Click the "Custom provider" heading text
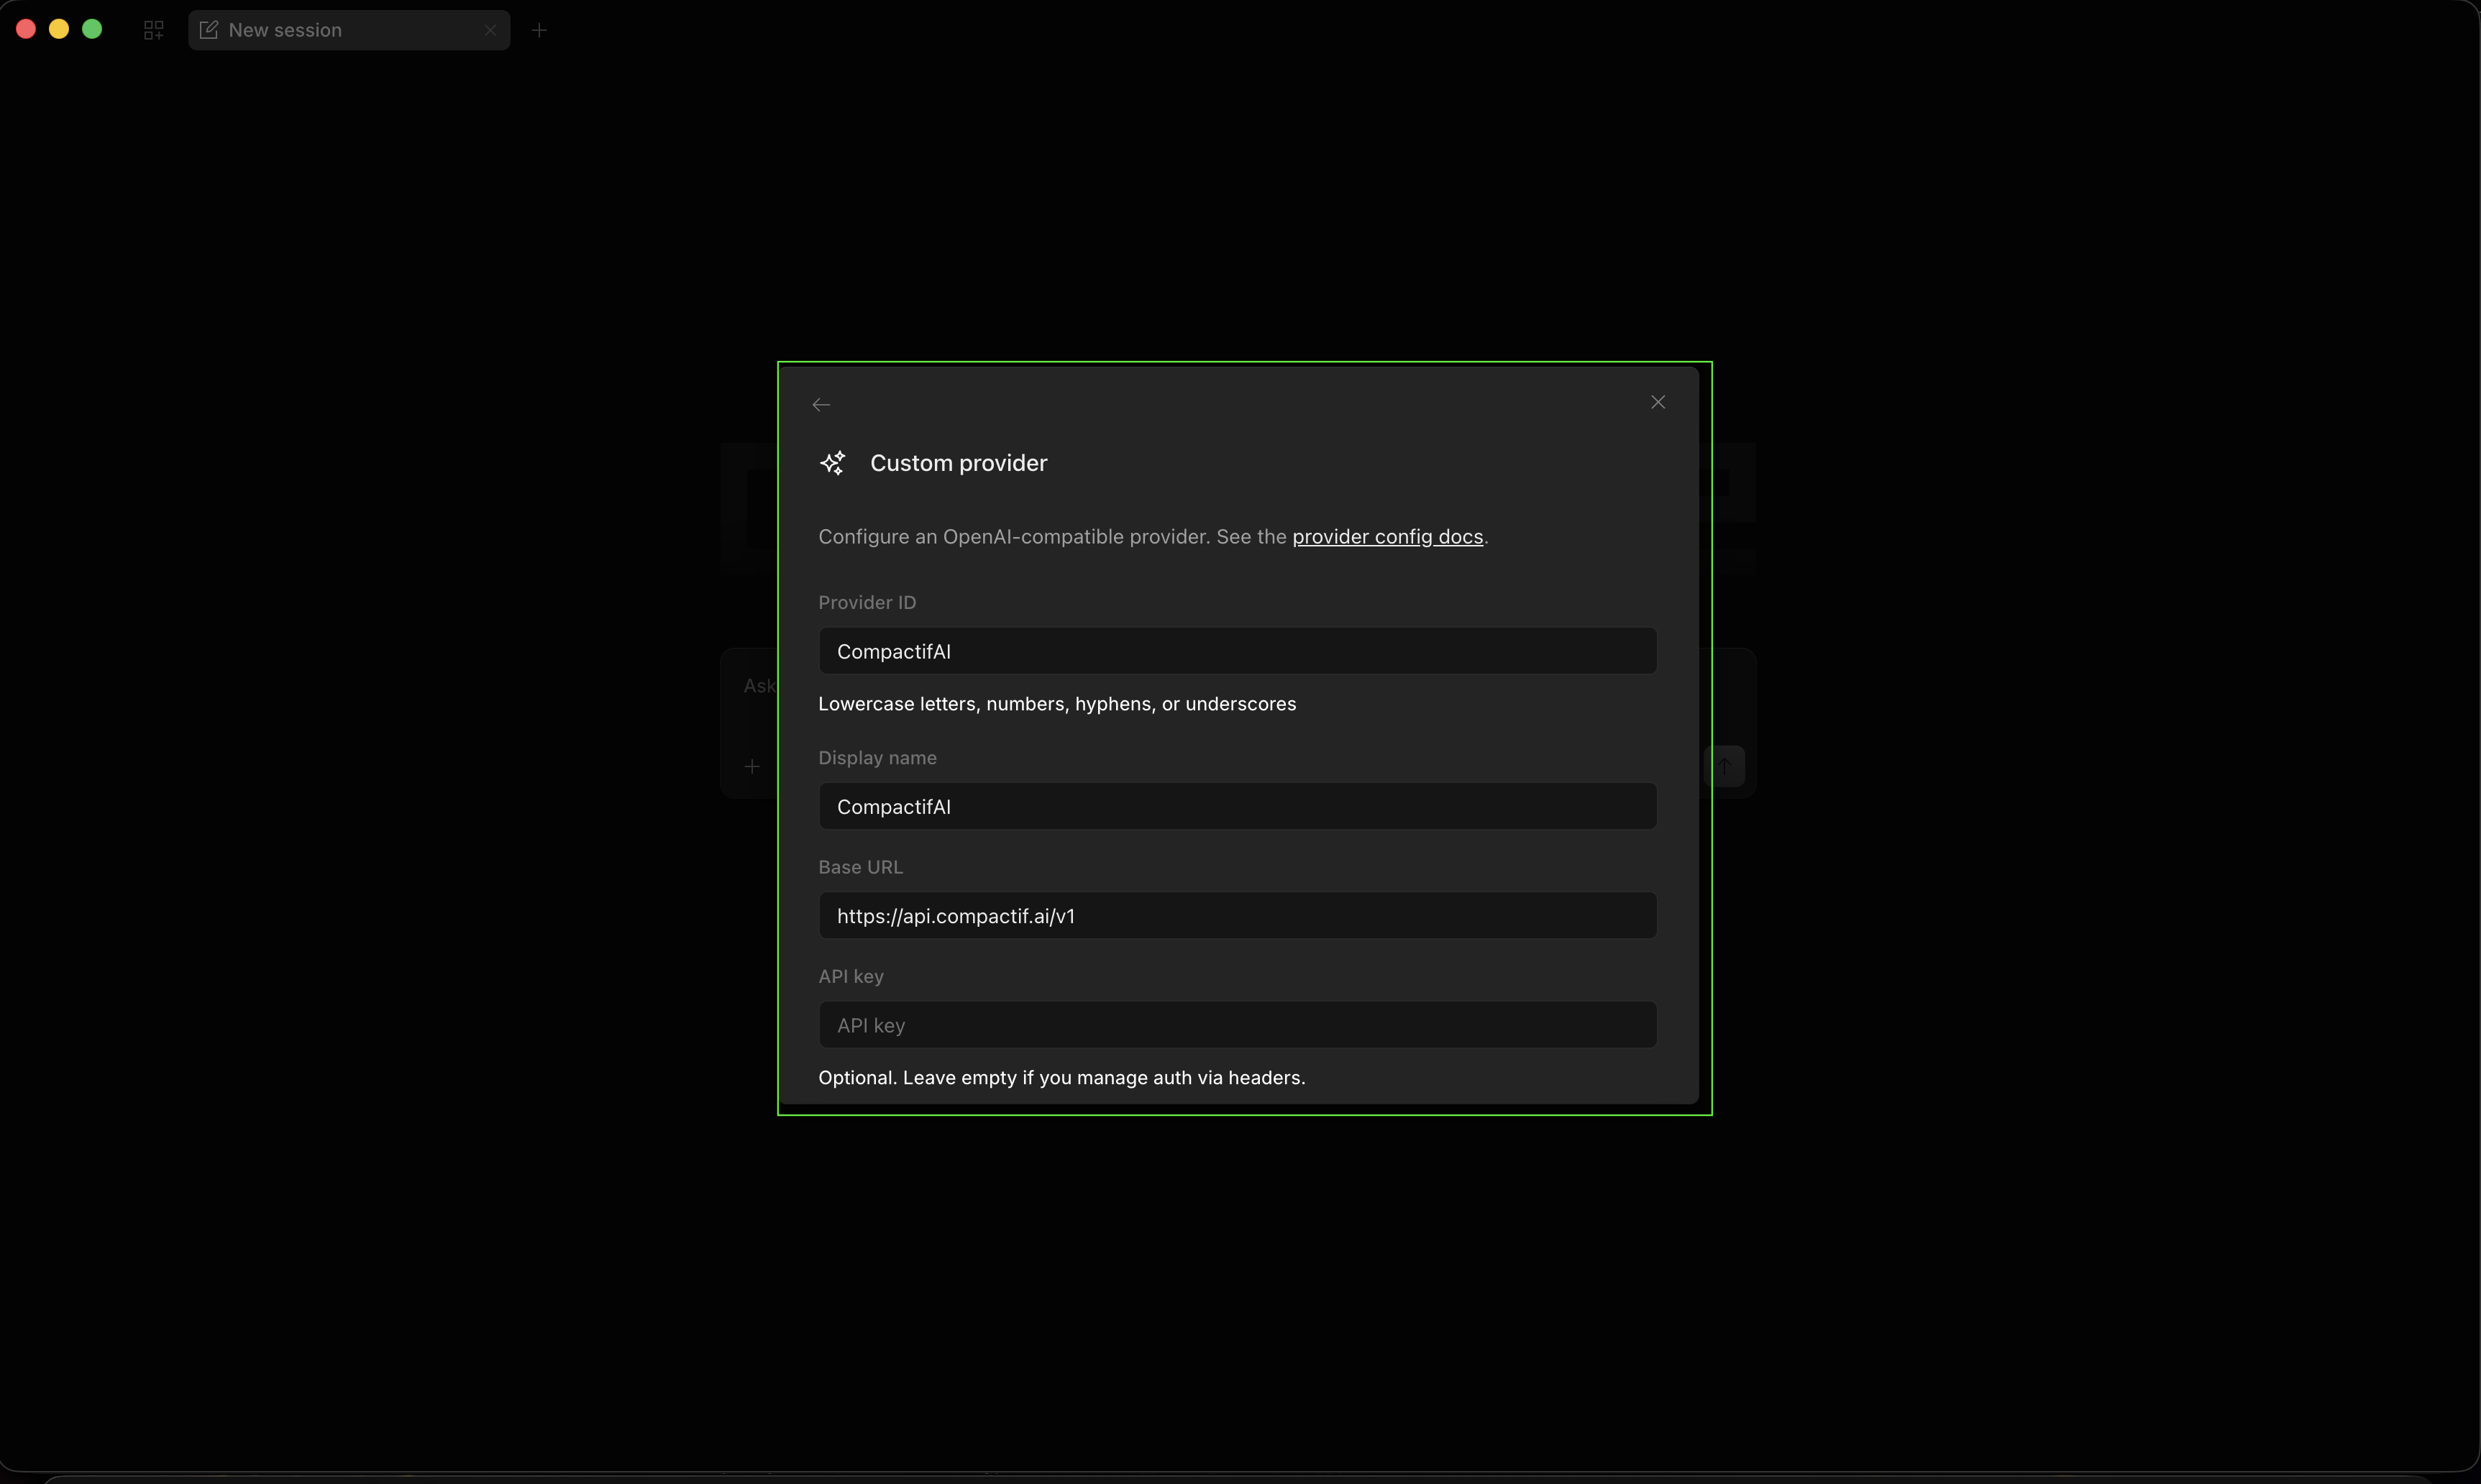2481x1484 pixels. [x=958, y=463]
